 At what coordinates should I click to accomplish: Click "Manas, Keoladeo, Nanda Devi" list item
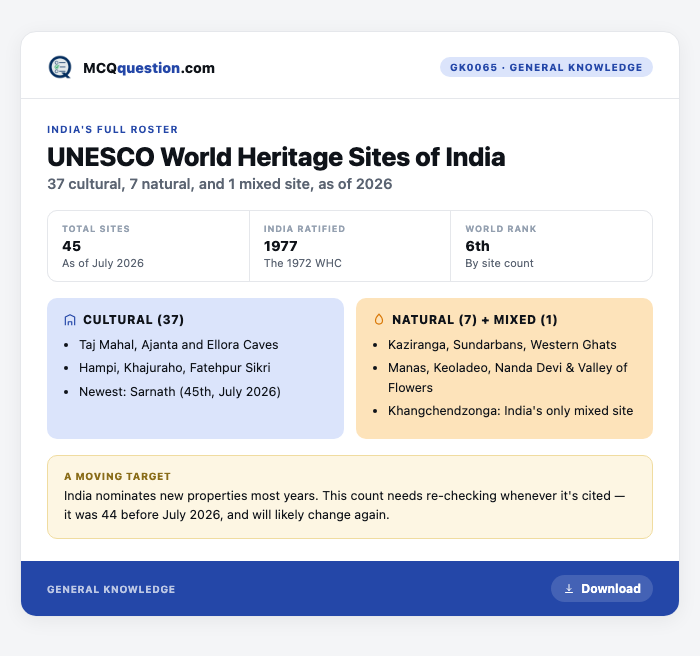click(x=508, y=377)
